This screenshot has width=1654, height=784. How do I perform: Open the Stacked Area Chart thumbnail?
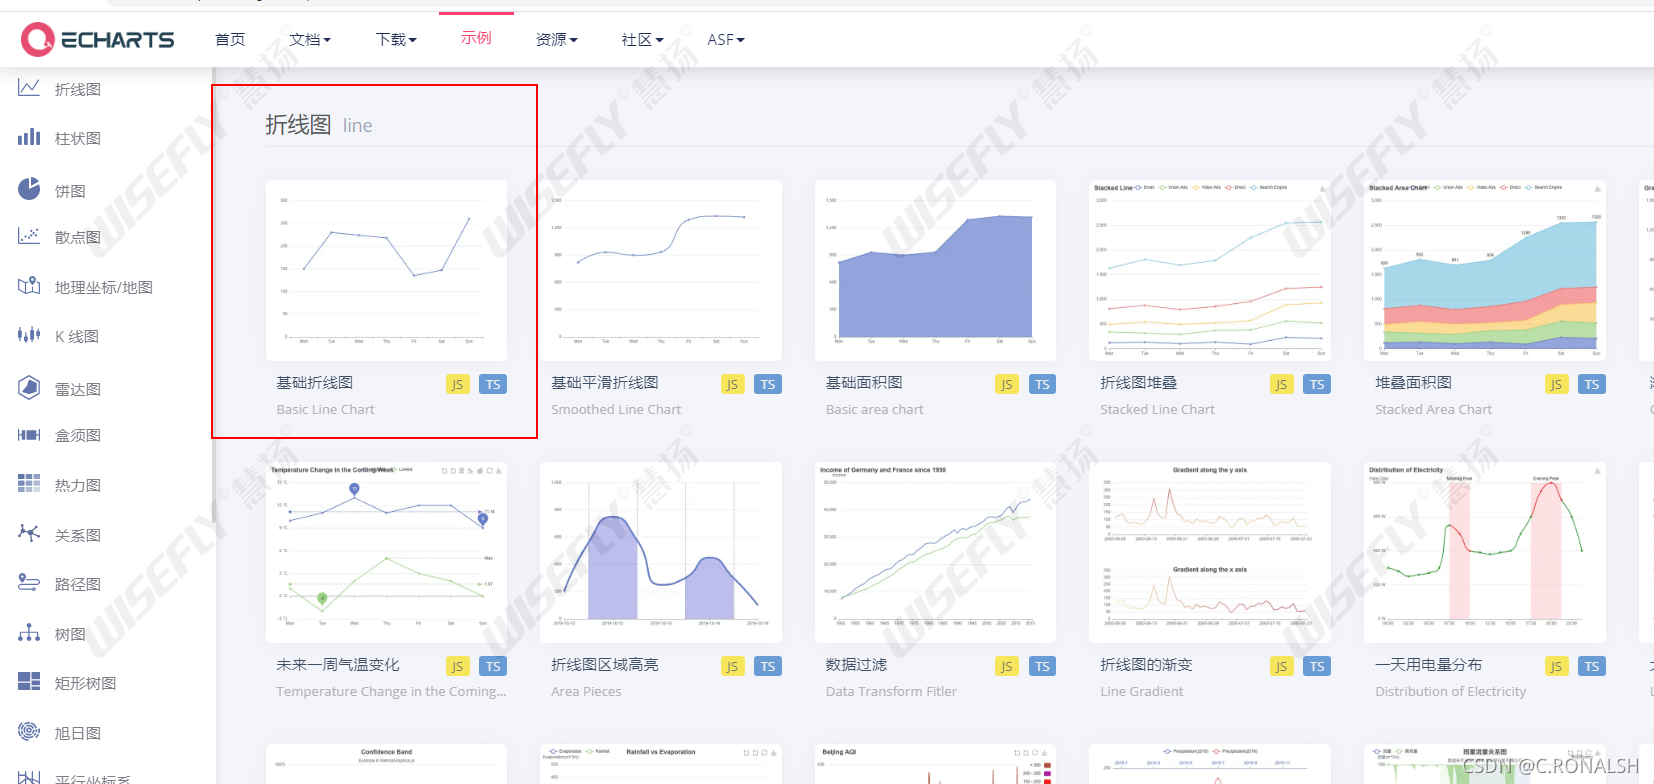[1485, 270]
